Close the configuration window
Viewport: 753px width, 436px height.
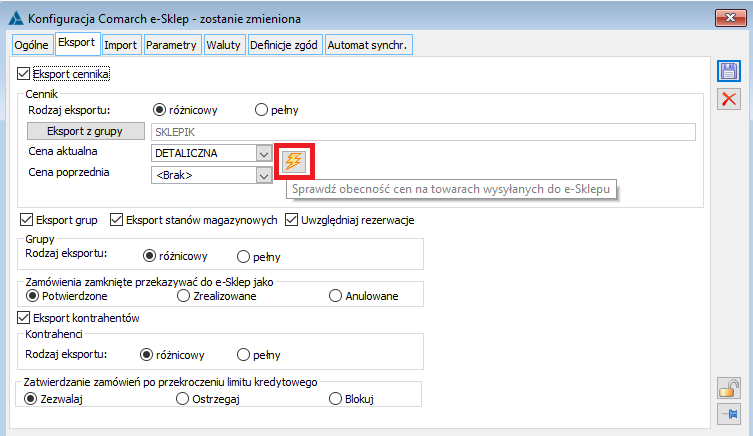click(730, 18)
